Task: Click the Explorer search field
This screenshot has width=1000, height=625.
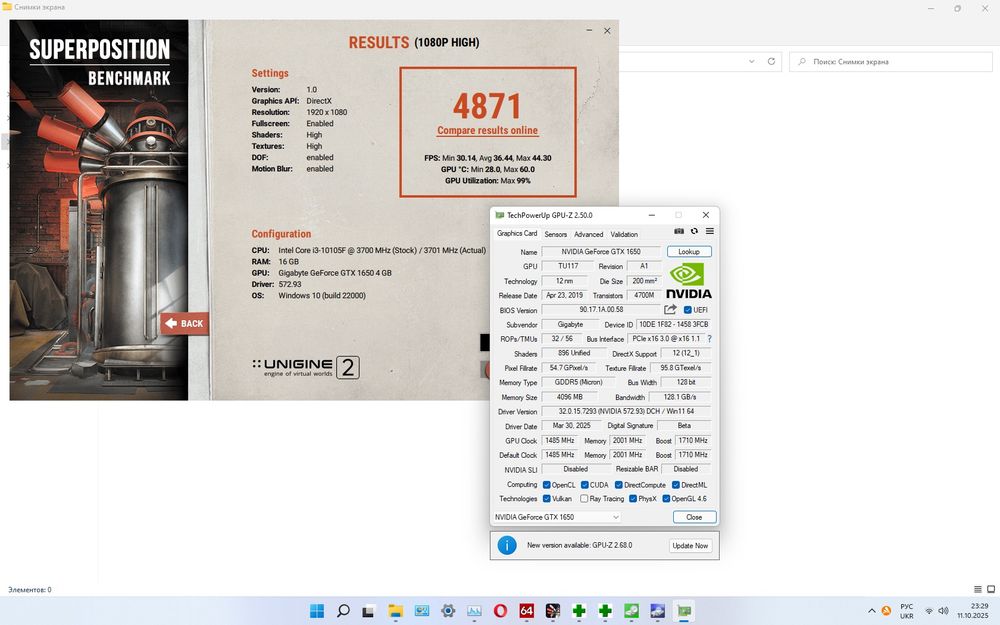Action: coord(891,61)
